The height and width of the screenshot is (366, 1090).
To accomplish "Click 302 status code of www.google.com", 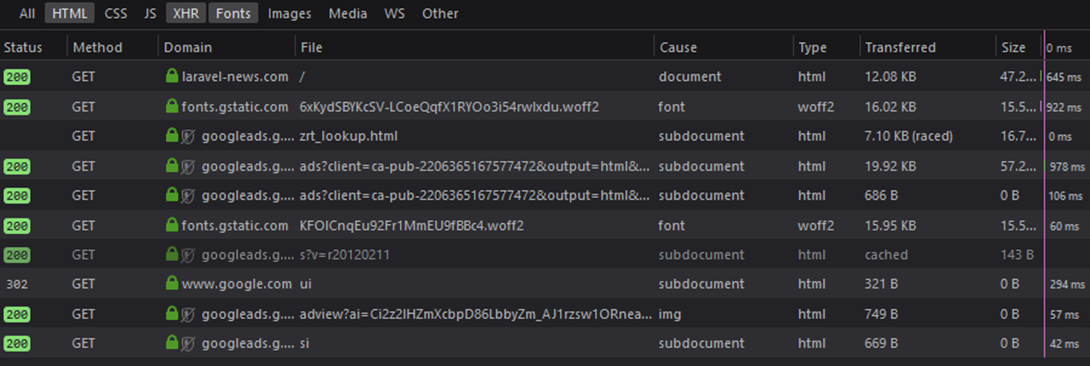I will pos(17,284).
